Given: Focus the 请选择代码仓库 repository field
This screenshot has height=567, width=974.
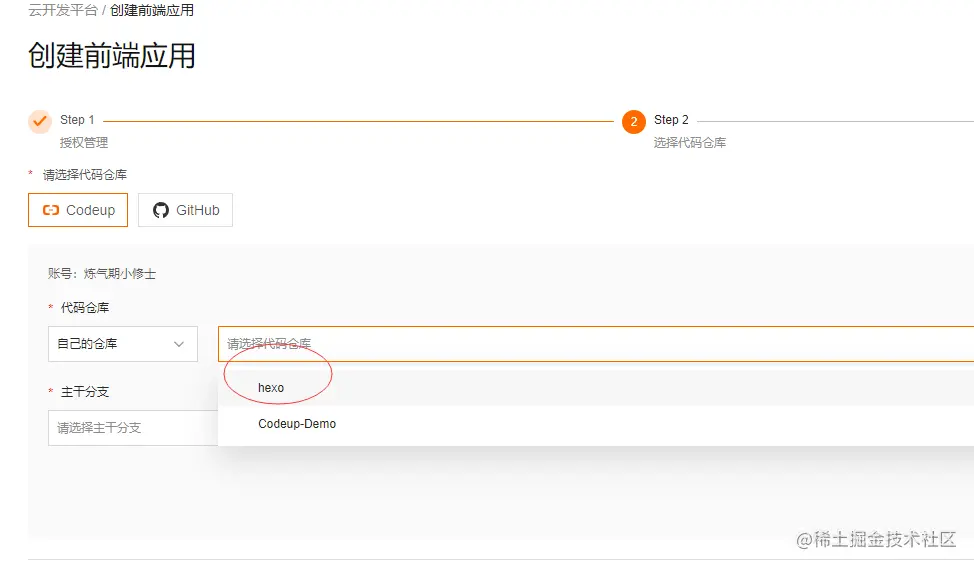Looking at the screenshot, I should pos(596,343).
